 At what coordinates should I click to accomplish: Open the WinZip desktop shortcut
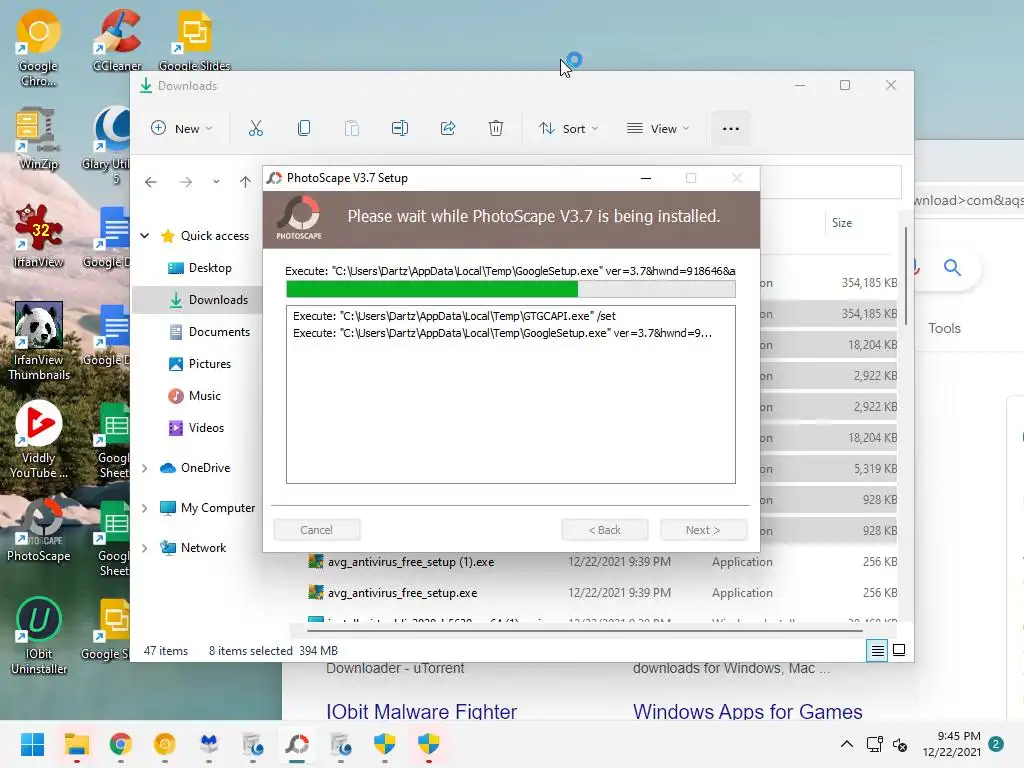[x=38, y=140]
